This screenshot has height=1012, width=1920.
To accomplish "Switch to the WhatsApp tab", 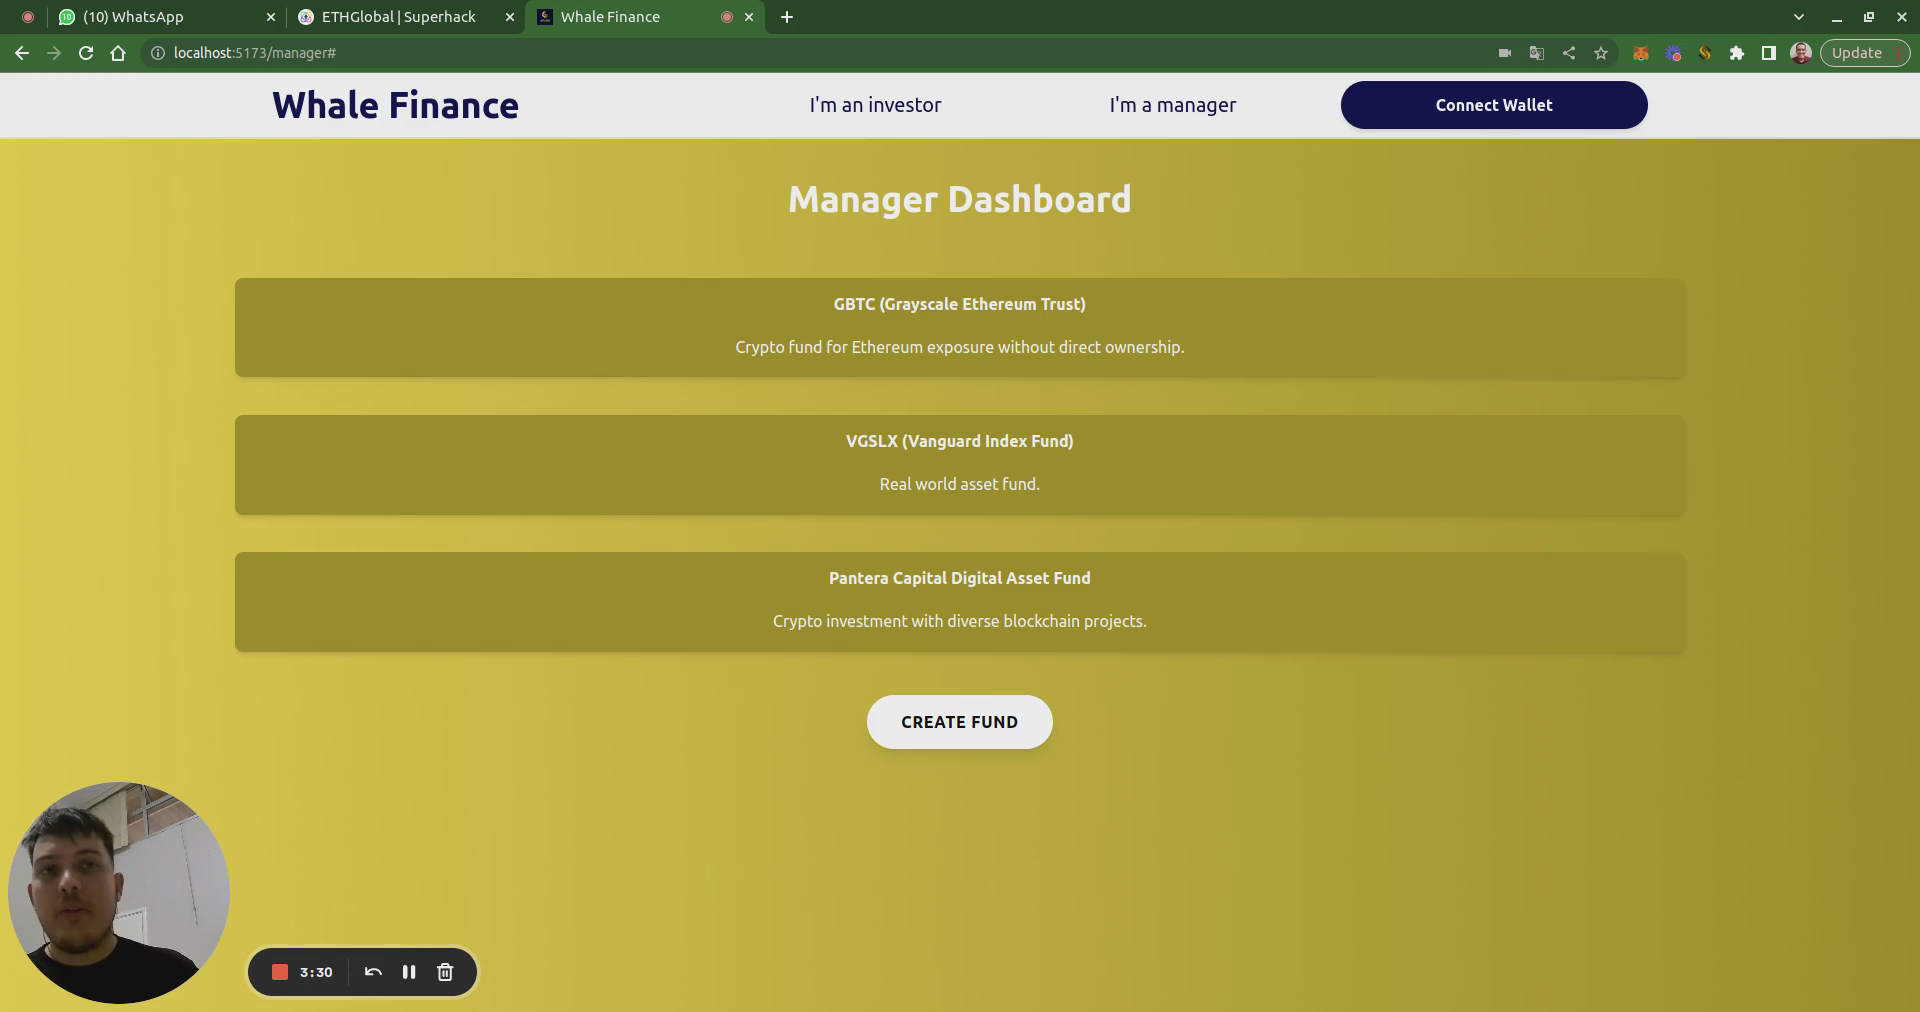I will (x=166, y=17).
